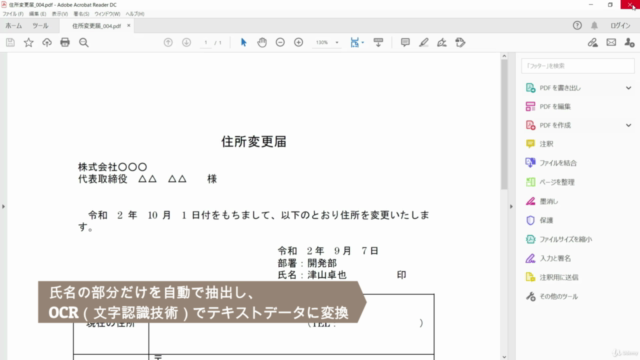Click the Save file icon
Screen dimensions: 640x360
tap(10, 42)
